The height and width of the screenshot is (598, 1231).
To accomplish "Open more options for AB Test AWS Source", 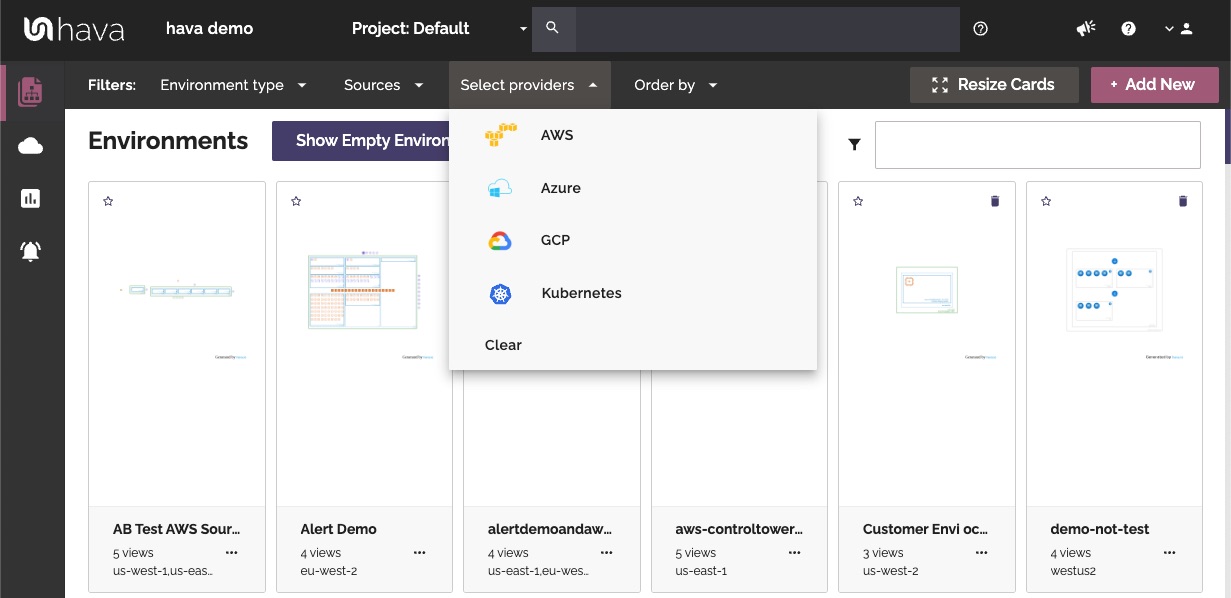I will (232, 552).
